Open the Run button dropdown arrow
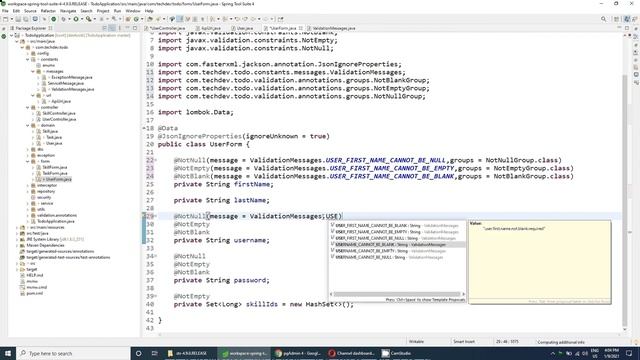The width and height of the screenshot is (640, 360). point(81,19)
